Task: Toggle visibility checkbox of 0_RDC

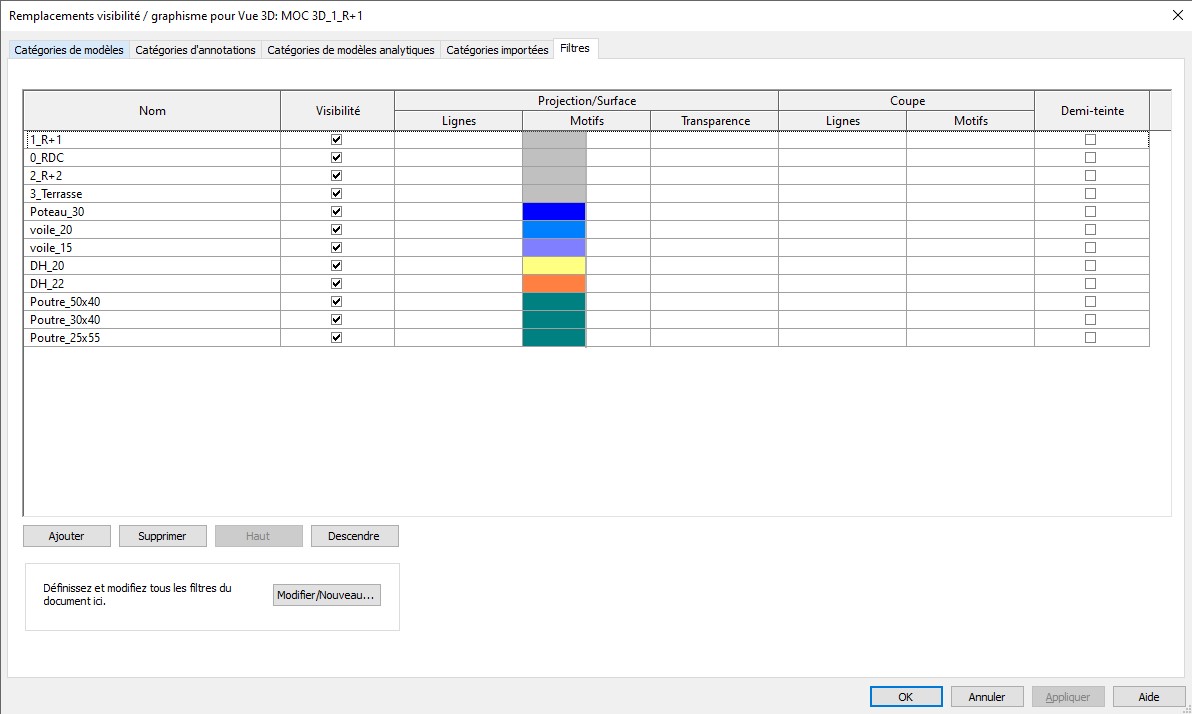Action: 337,157
